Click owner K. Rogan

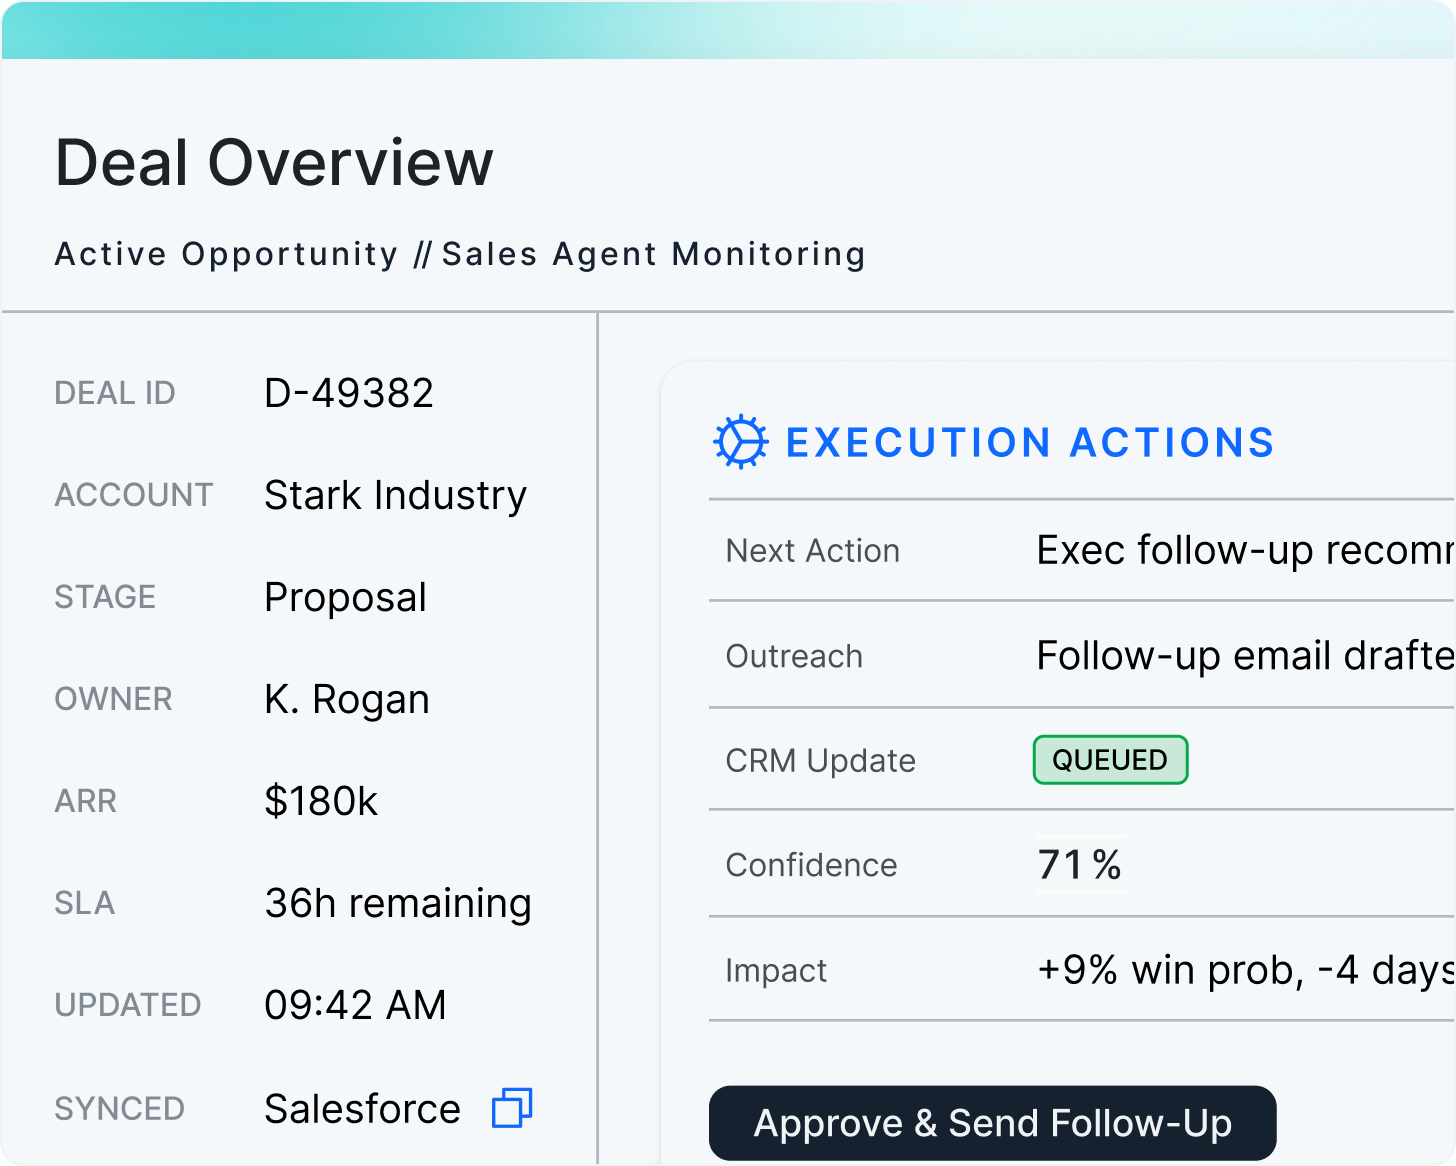pyautogui.click(x=346, y=699)
